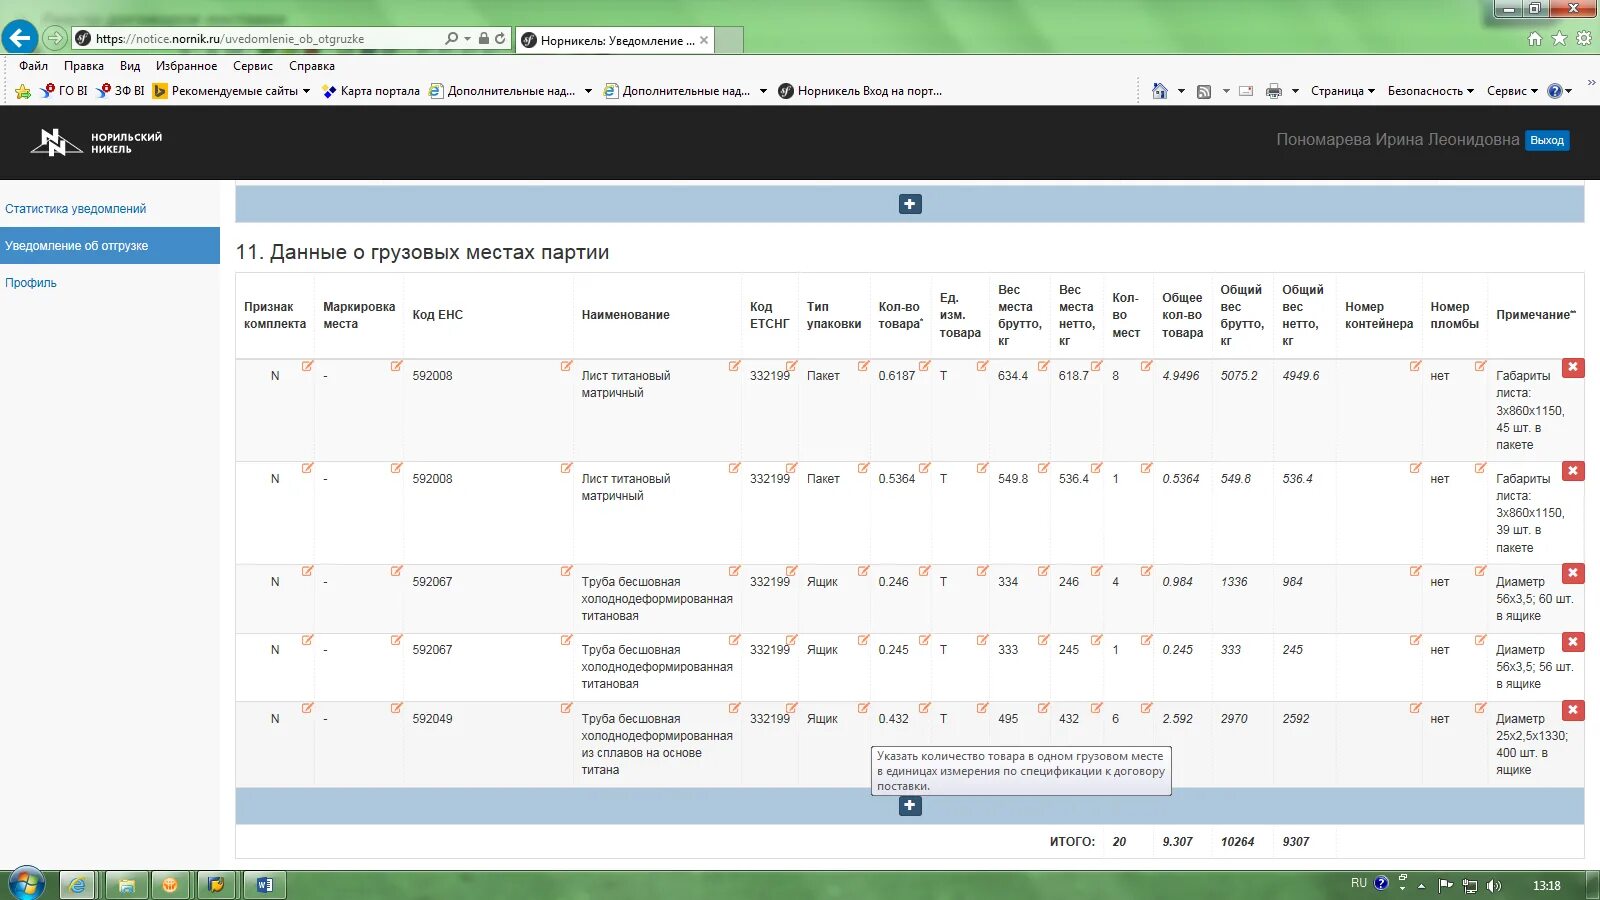
Task: Delete the row with 0.6187 quantity
Action: click(x=1573, y=368)
